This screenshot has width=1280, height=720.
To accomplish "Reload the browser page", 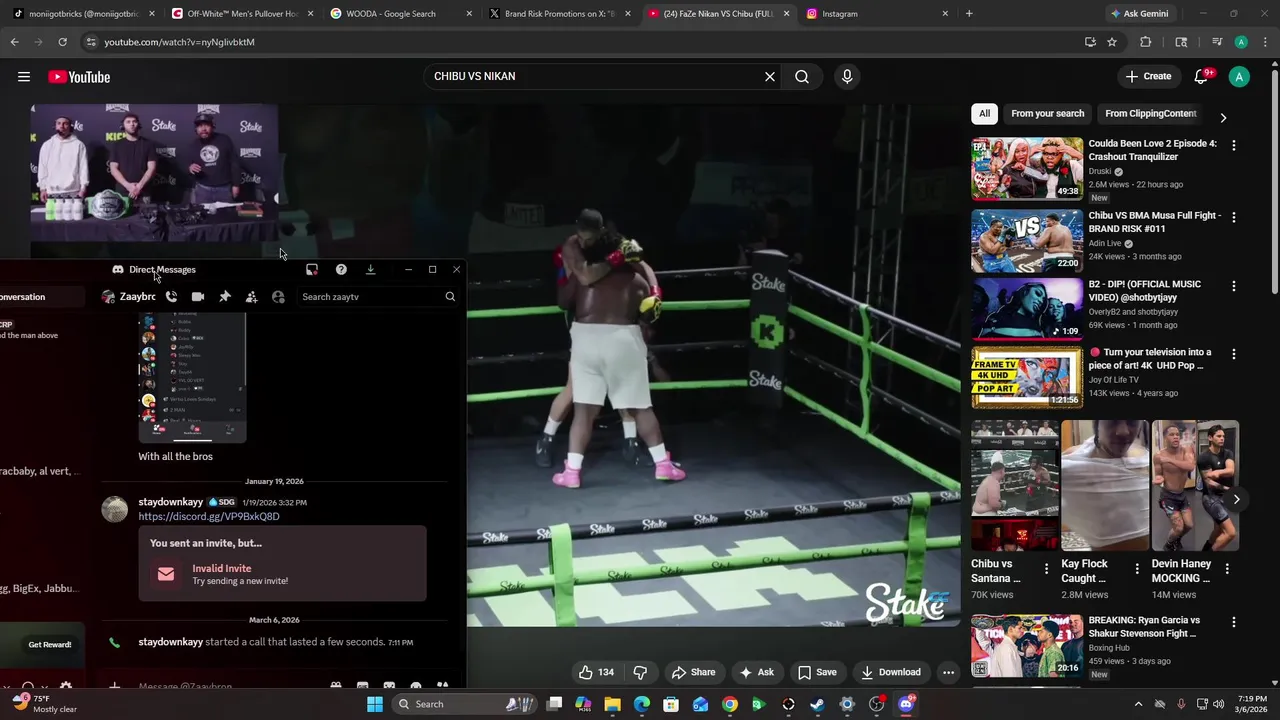I will coord(62,42).
